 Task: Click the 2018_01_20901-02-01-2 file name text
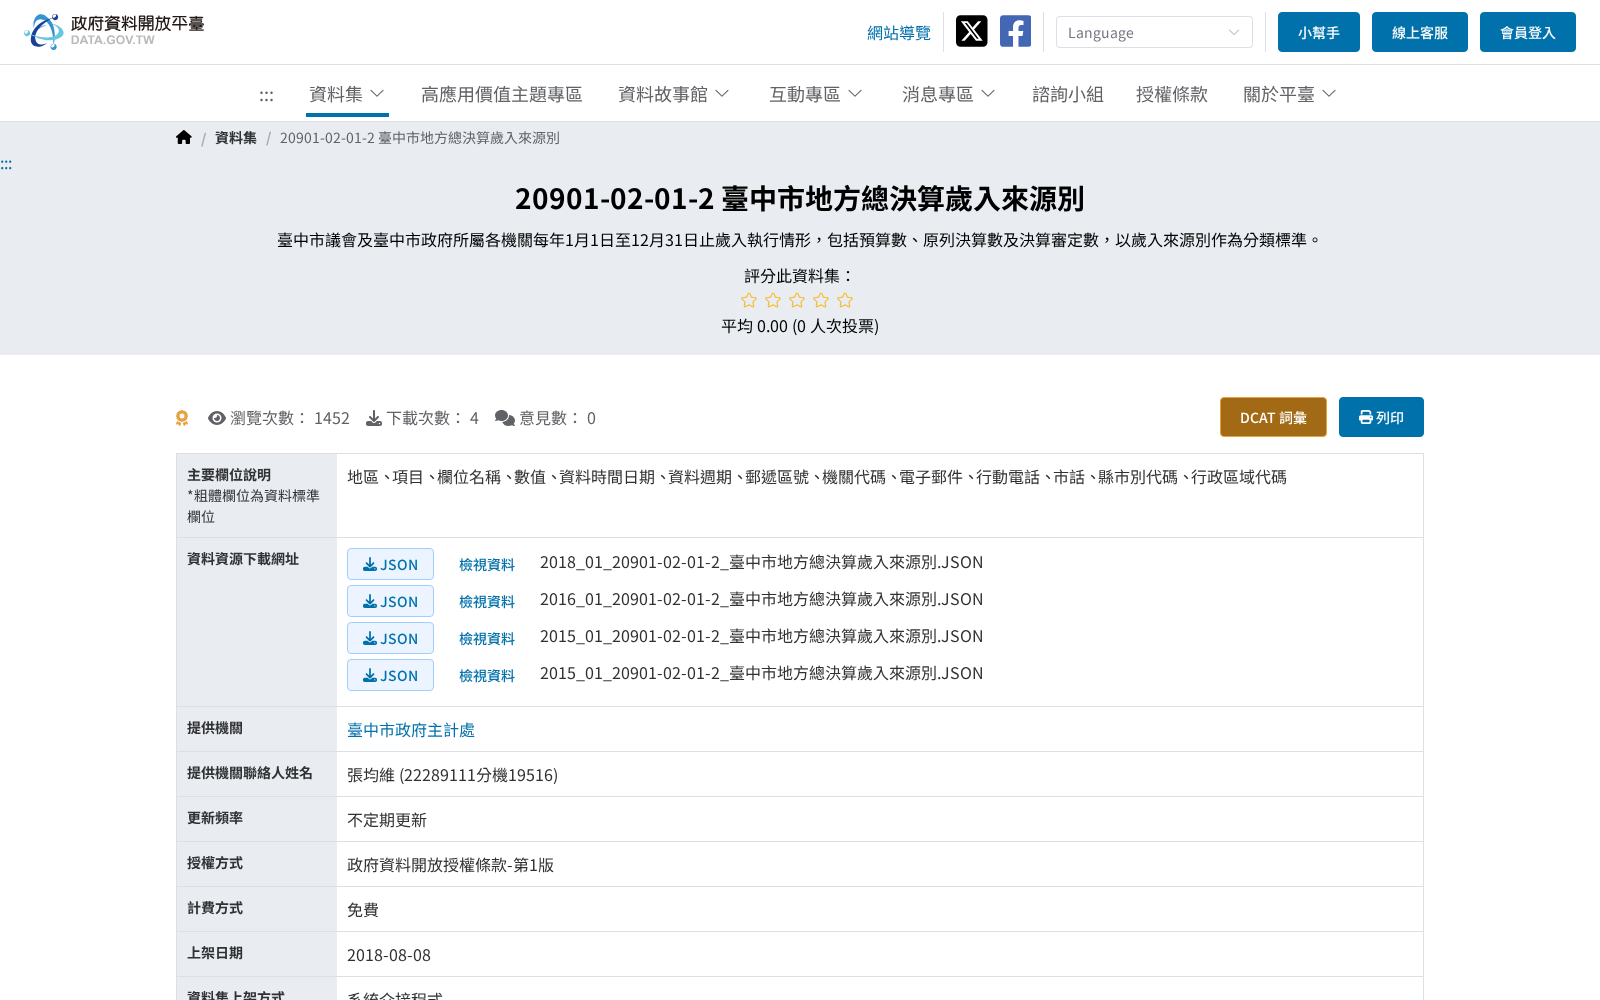coord(761,562)
